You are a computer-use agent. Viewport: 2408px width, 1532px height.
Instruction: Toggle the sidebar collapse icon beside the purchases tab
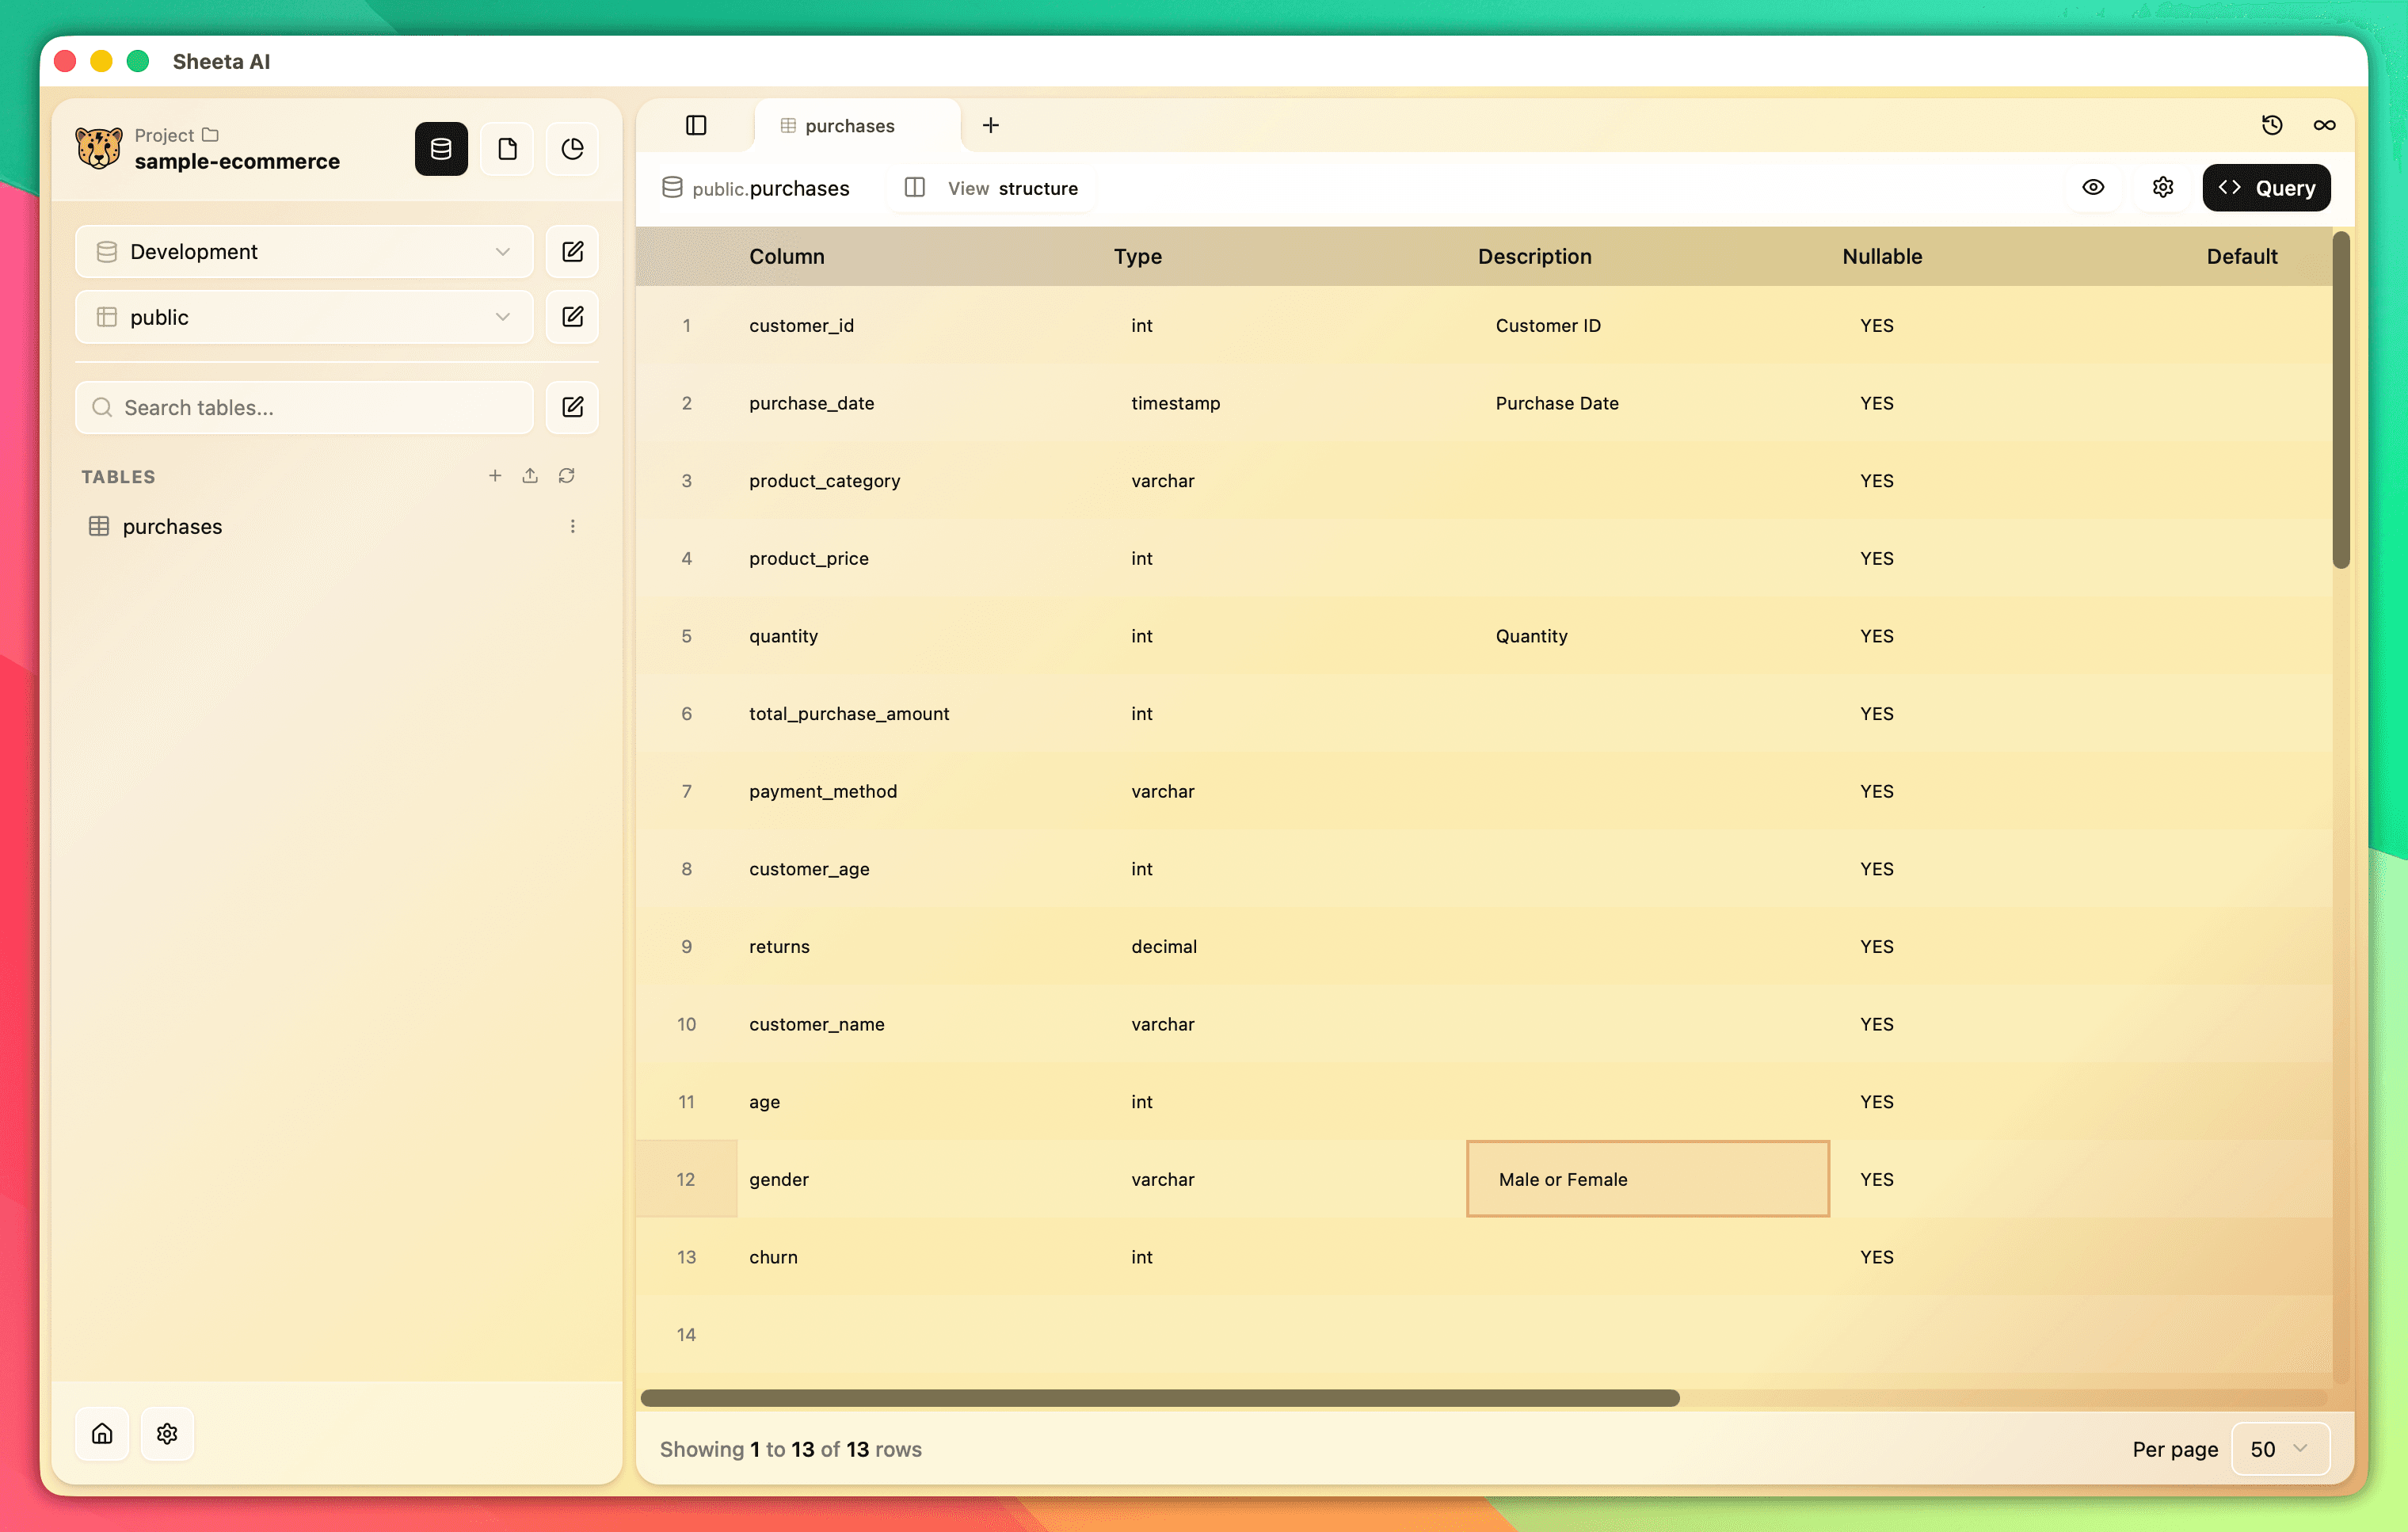[696, 125]
